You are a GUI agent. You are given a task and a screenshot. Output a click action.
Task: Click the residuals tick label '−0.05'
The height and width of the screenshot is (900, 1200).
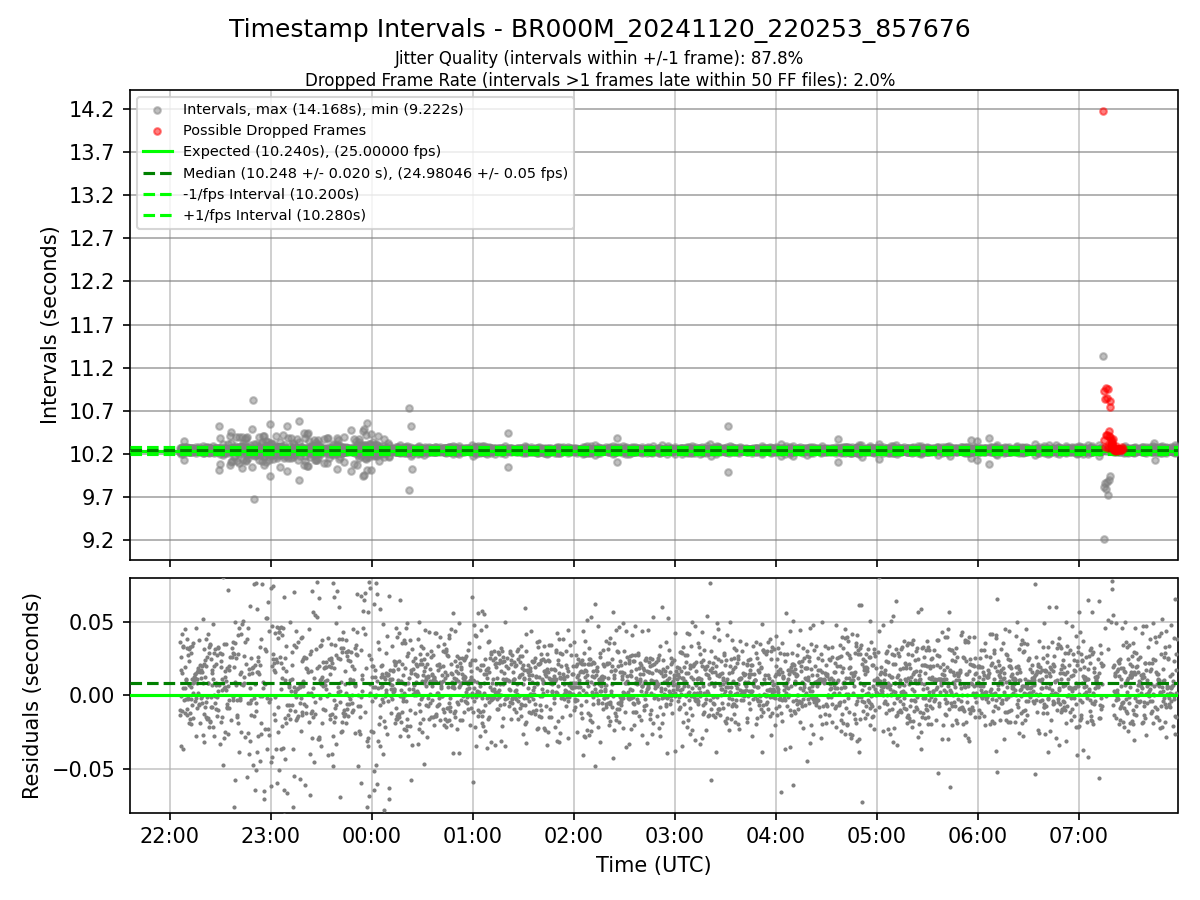coord(82,769)
